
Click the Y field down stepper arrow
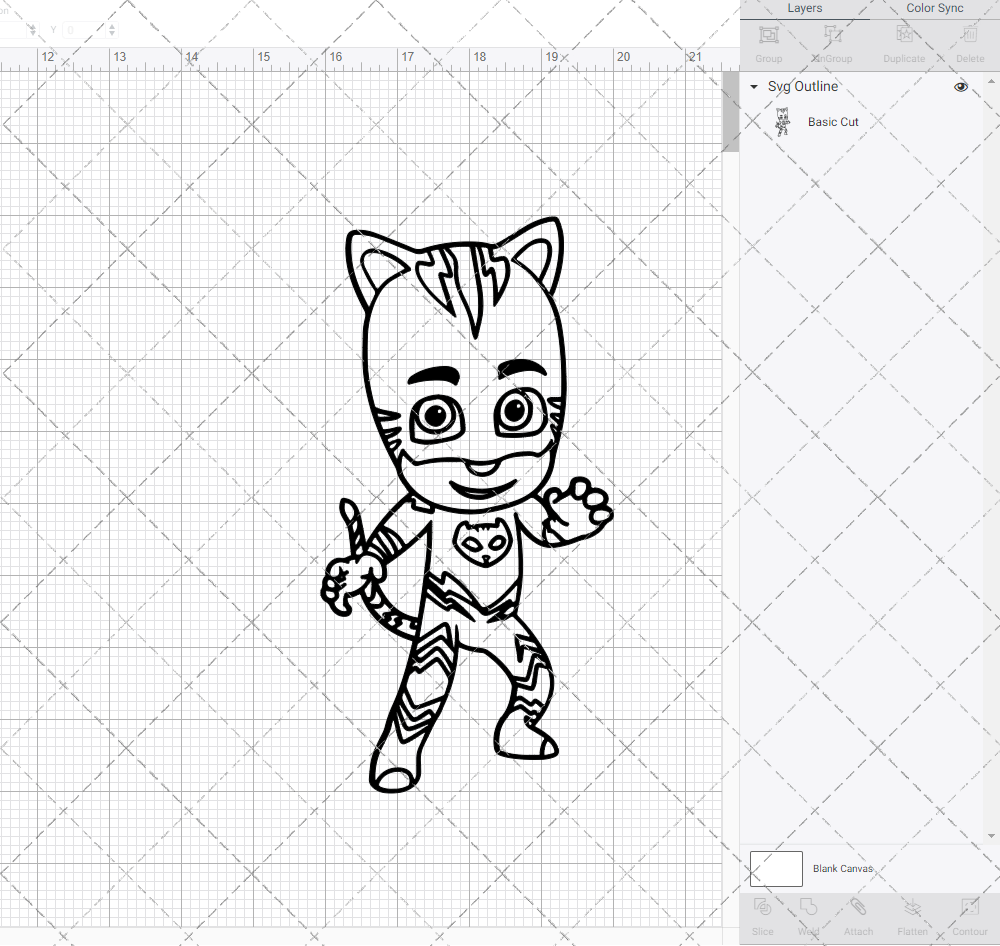(111, 34)
